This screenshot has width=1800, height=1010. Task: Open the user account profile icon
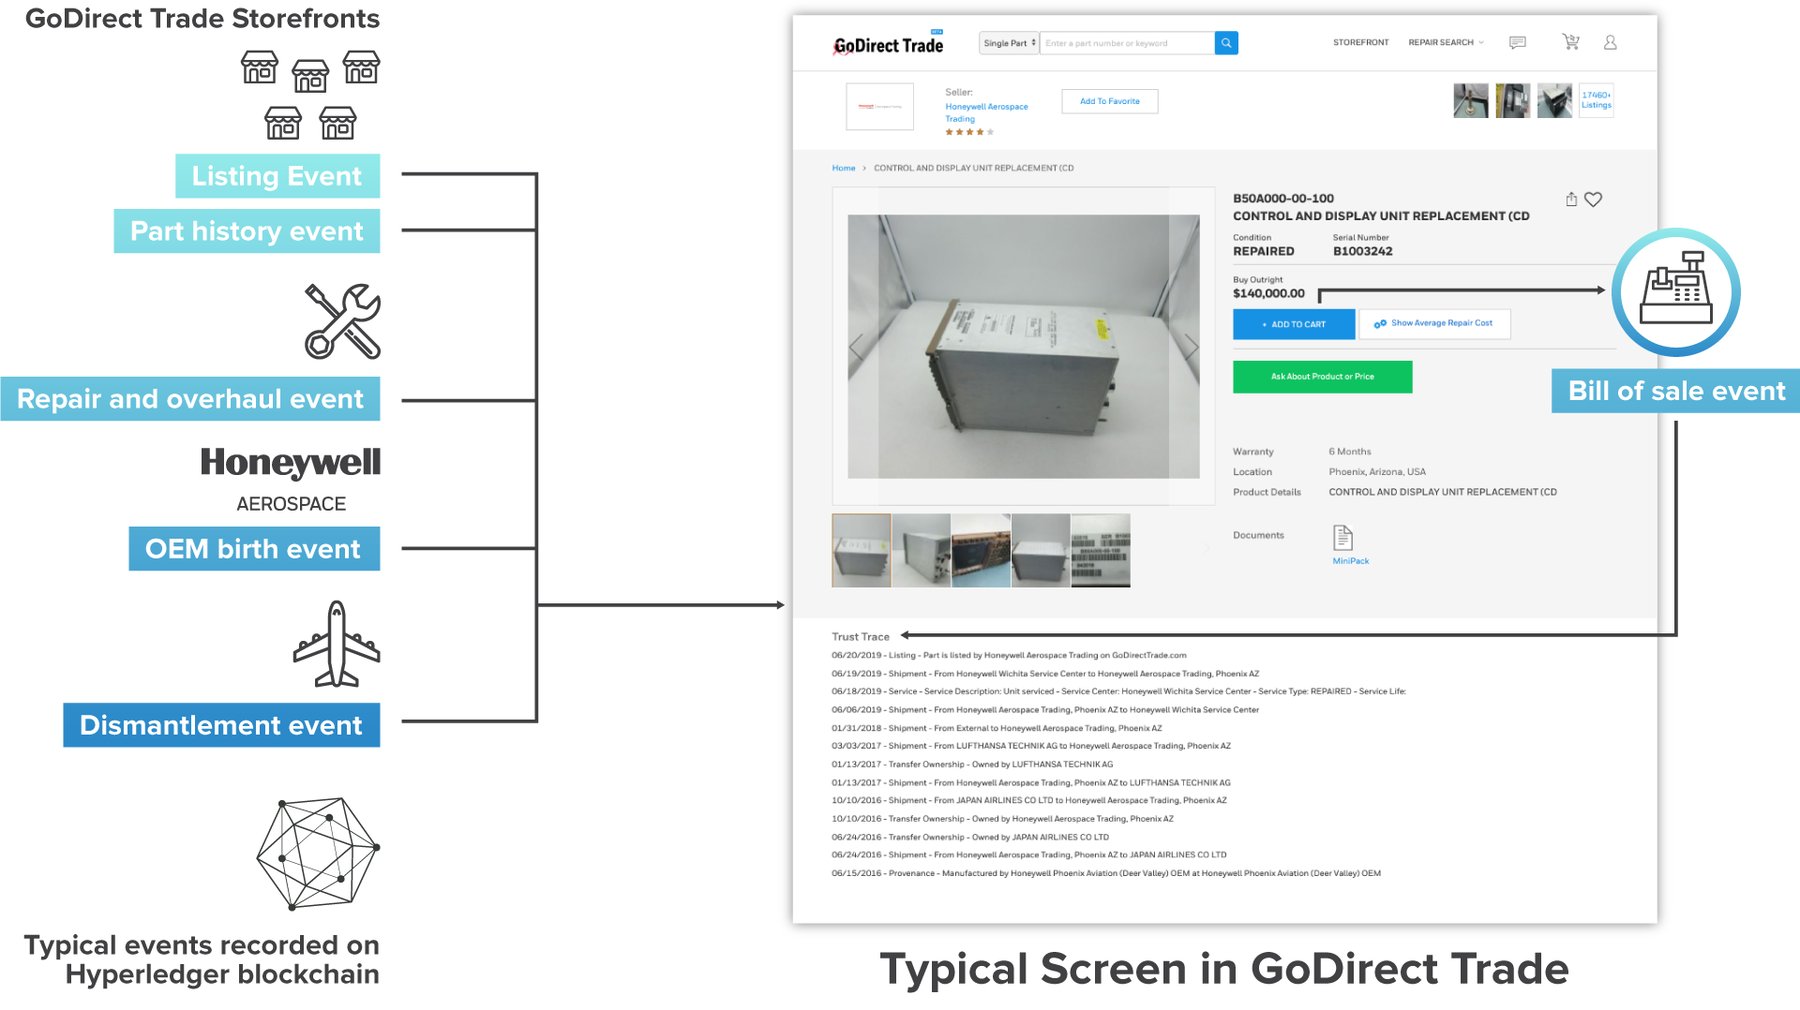tap(1610, 43)
